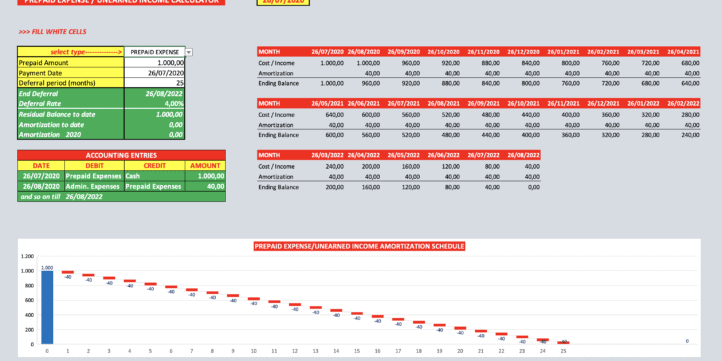Click the PREPAID EXPENSE type selection cell
The height and width of the screenshot is (361, 722).
click(x=155, y=52)
